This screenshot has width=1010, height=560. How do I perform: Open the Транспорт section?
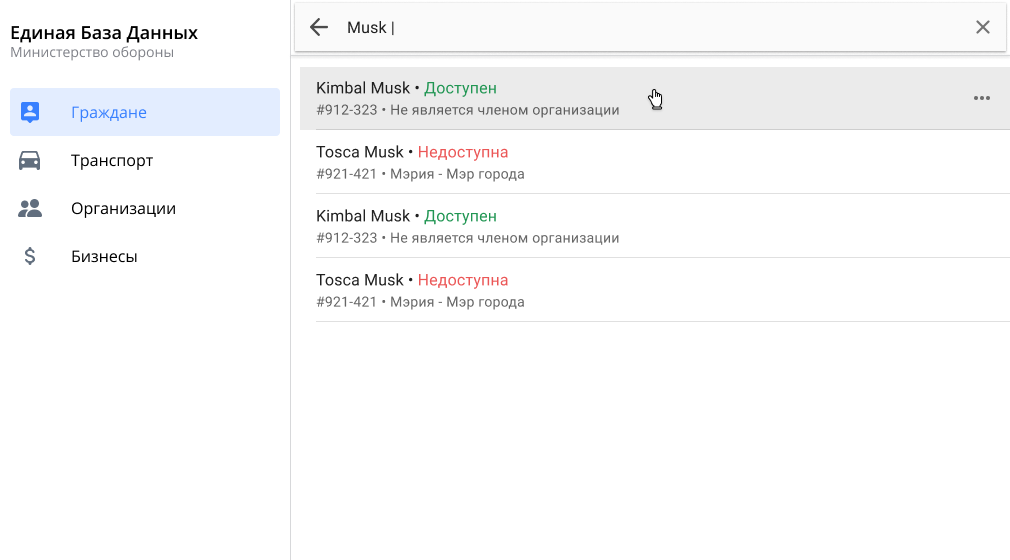pos(112,160)
